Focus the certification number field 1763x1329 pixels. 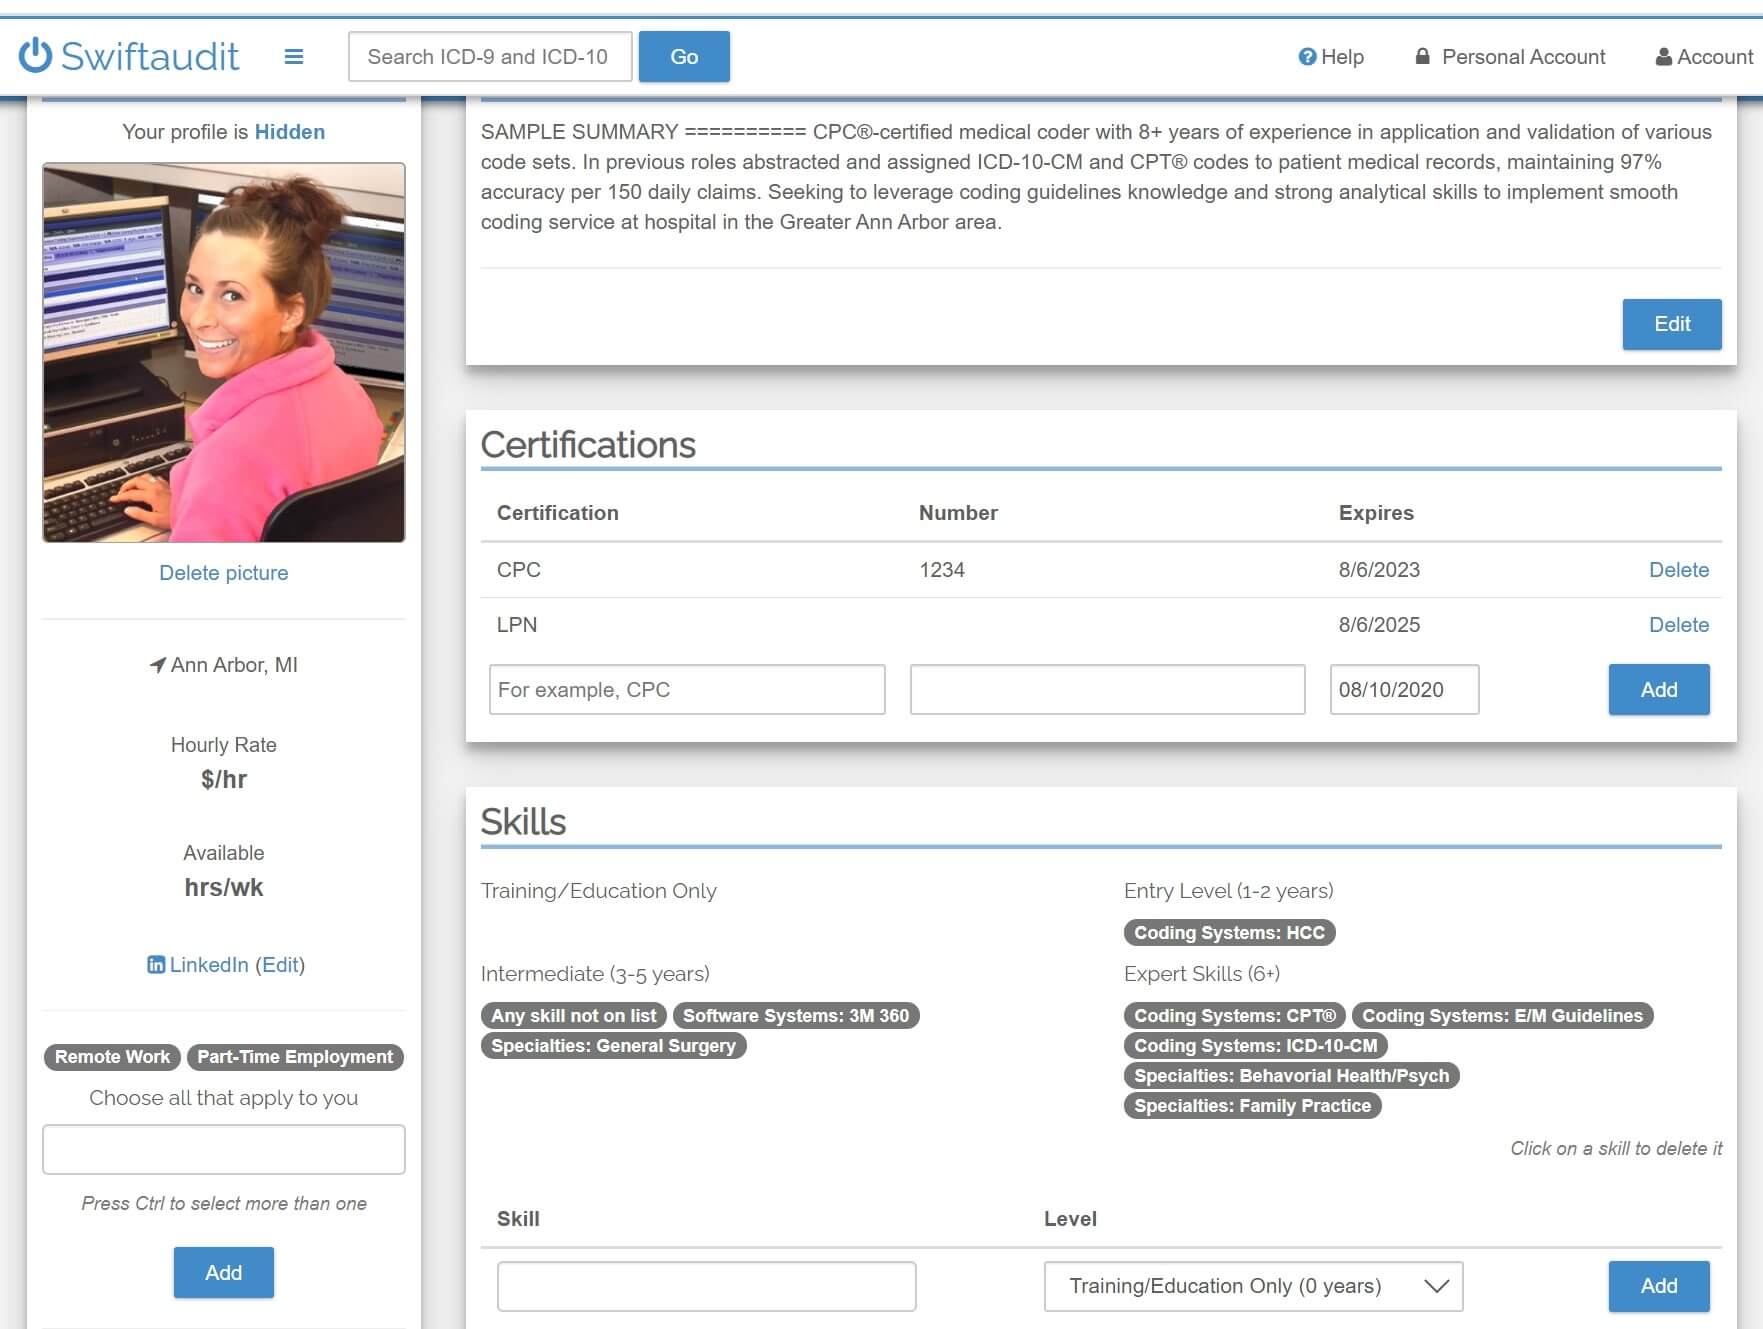click(x=1108, y=690)
